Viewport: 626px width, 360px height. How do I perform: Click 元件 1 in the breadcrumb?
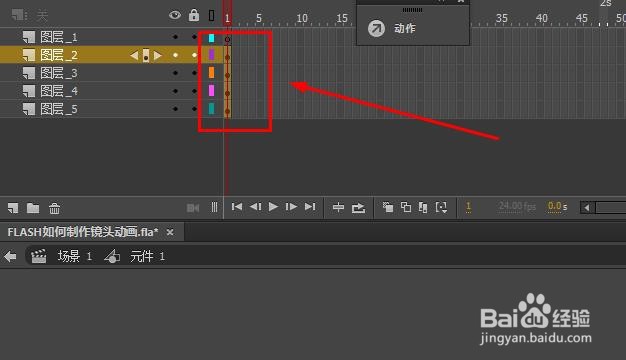point(147,256)
